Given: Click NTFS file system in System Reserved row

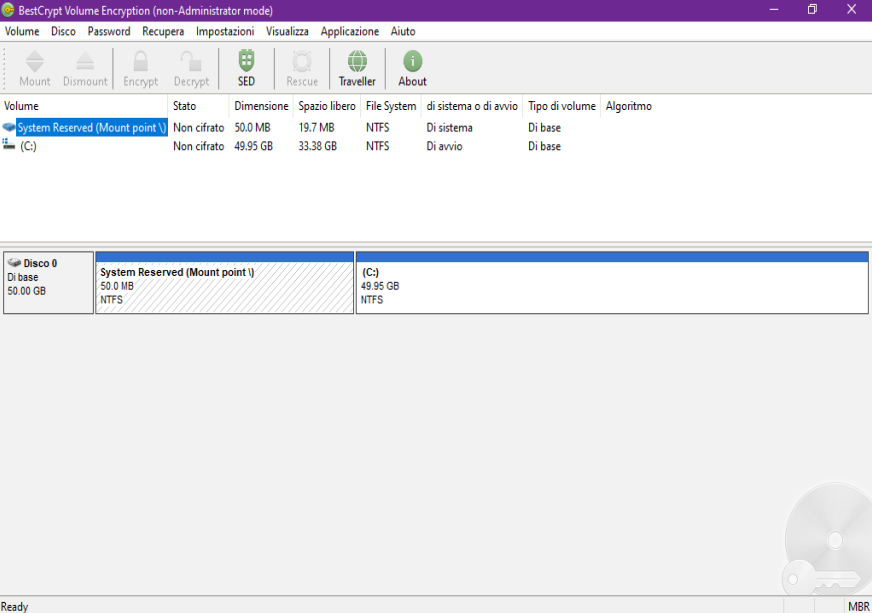Looking at the screenshot, I should [x=378, y=127].
